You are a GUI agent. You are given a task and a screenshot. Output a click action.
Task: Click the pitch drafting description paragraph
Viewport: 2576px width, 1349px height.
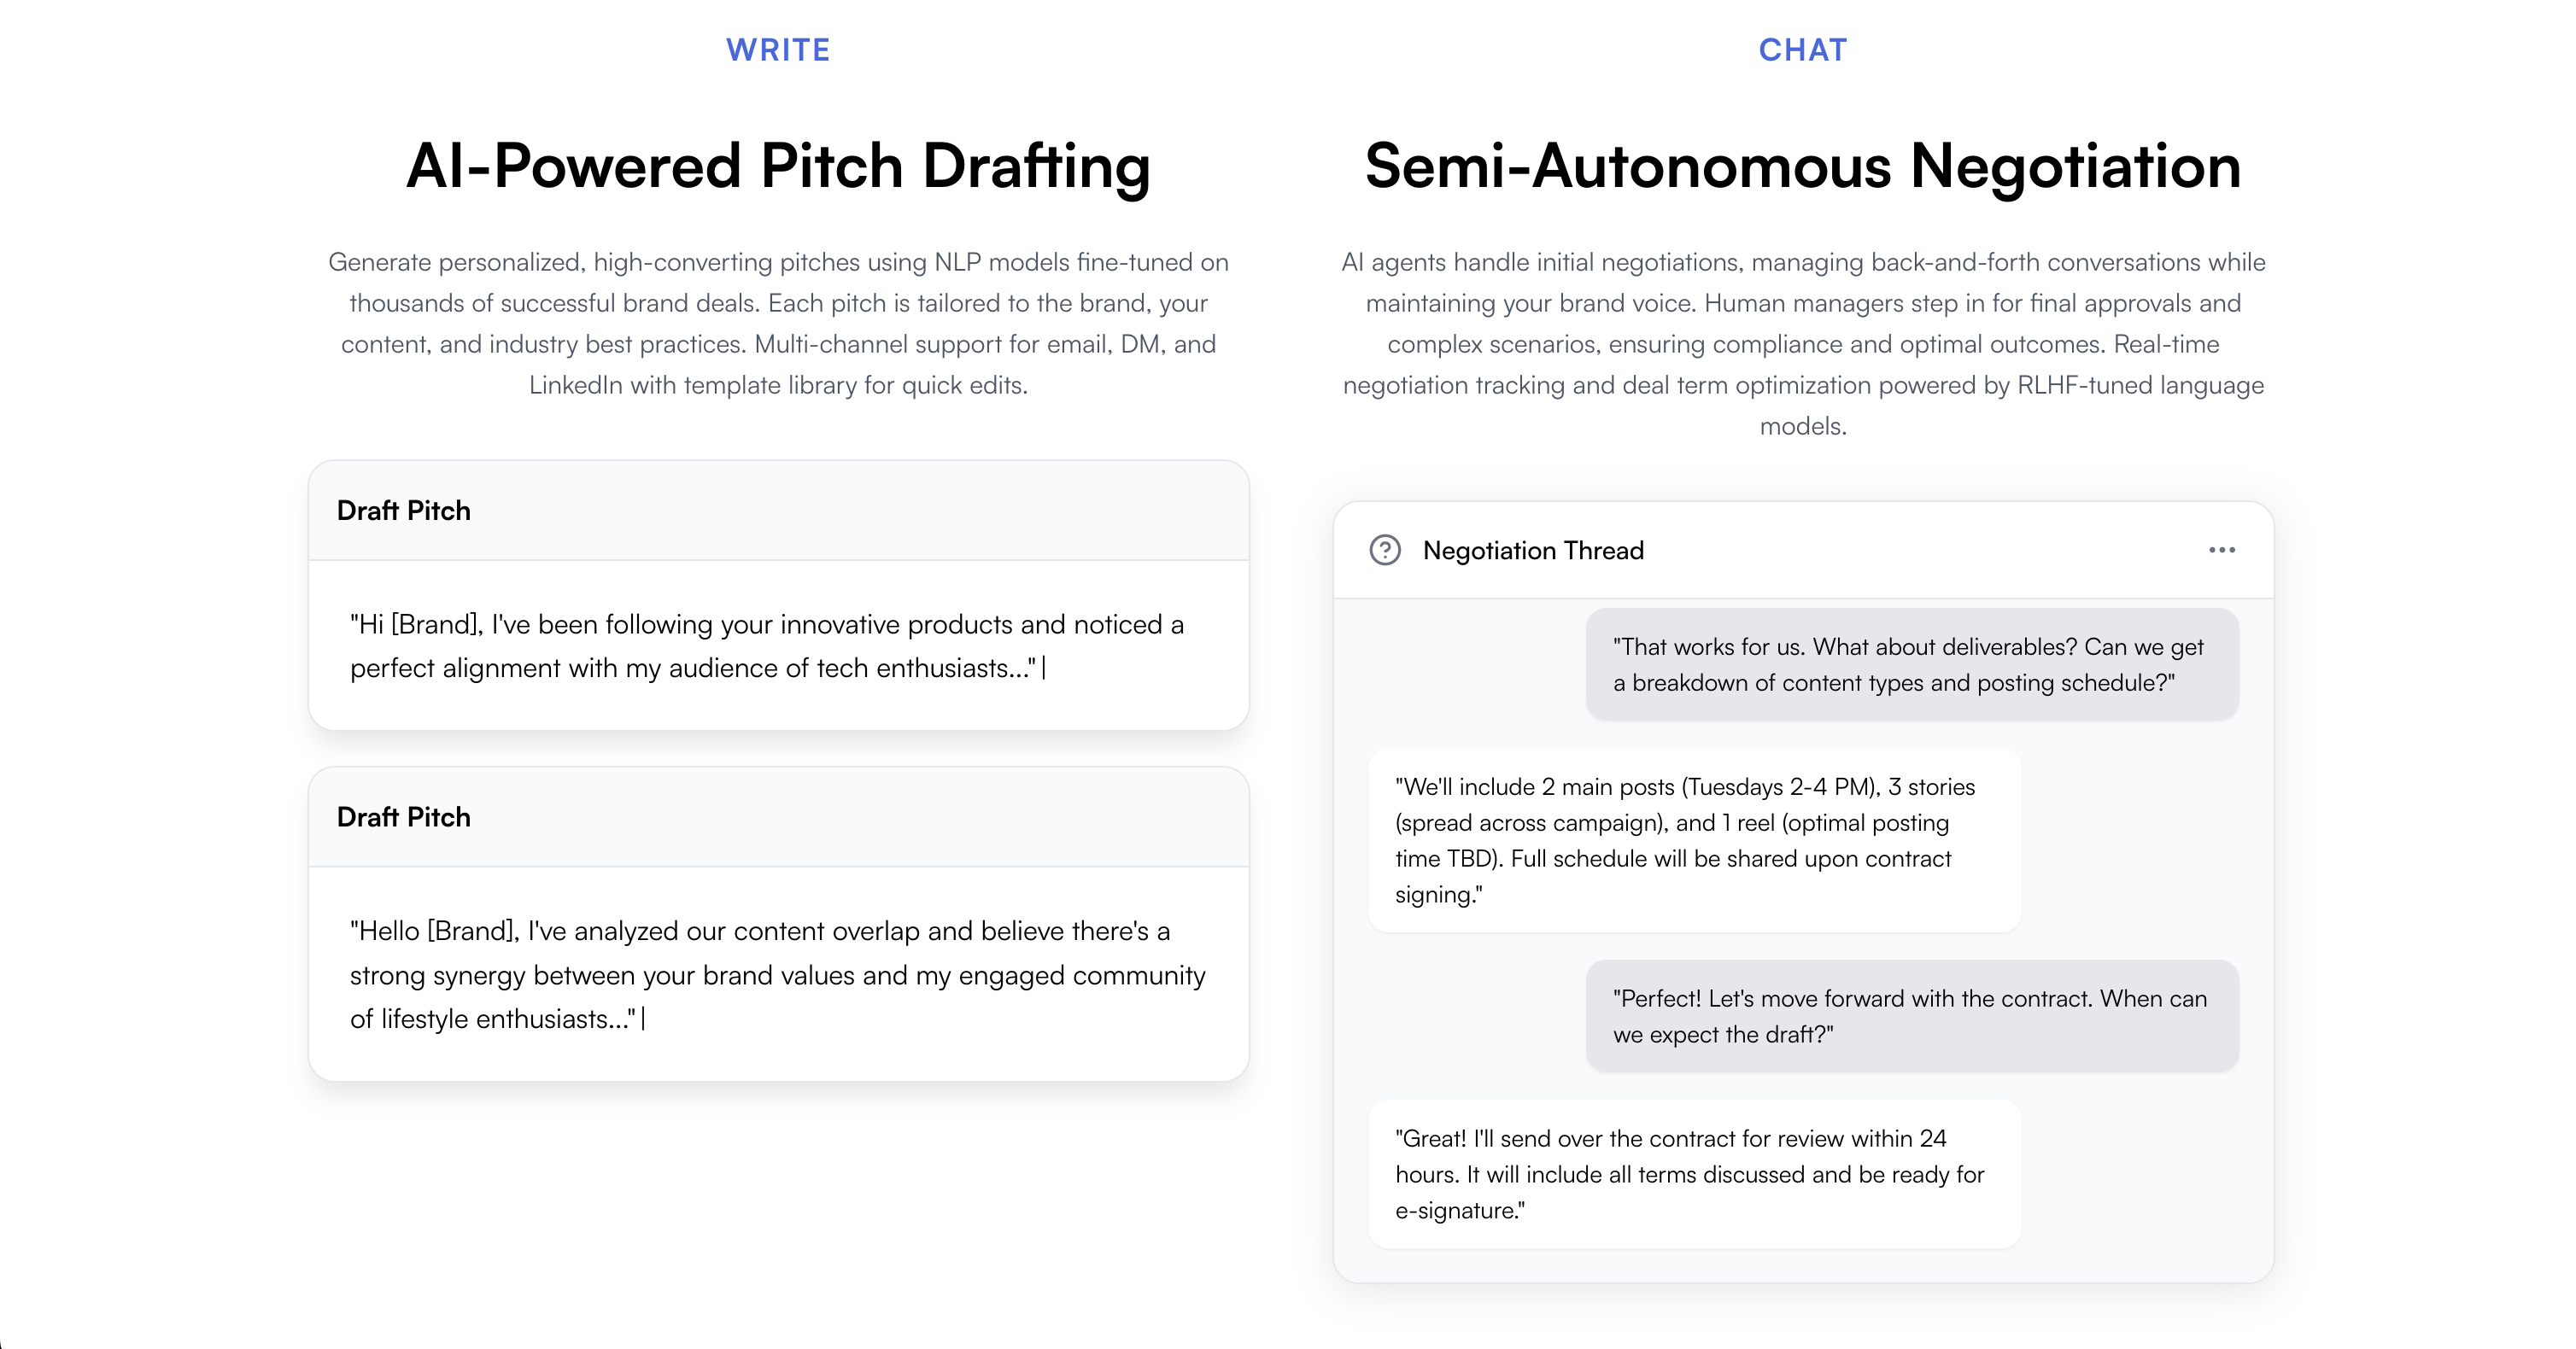pyautogui.click(x=778, y=323)
